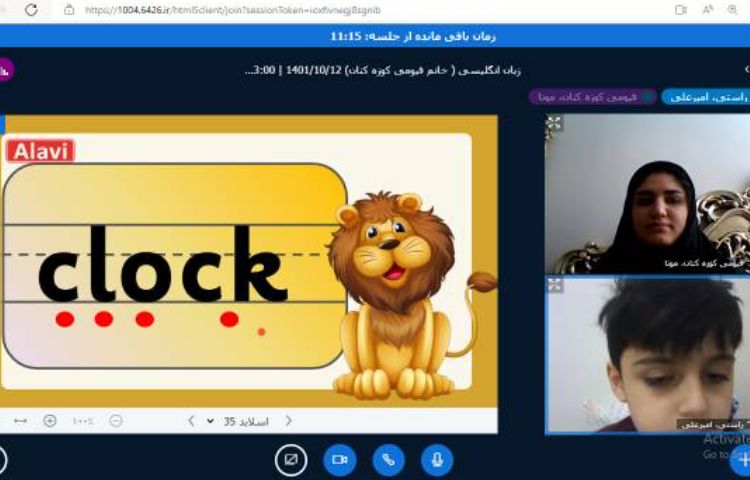Click the word clock on the slide
750x480 pixels.
pos(163,264)
